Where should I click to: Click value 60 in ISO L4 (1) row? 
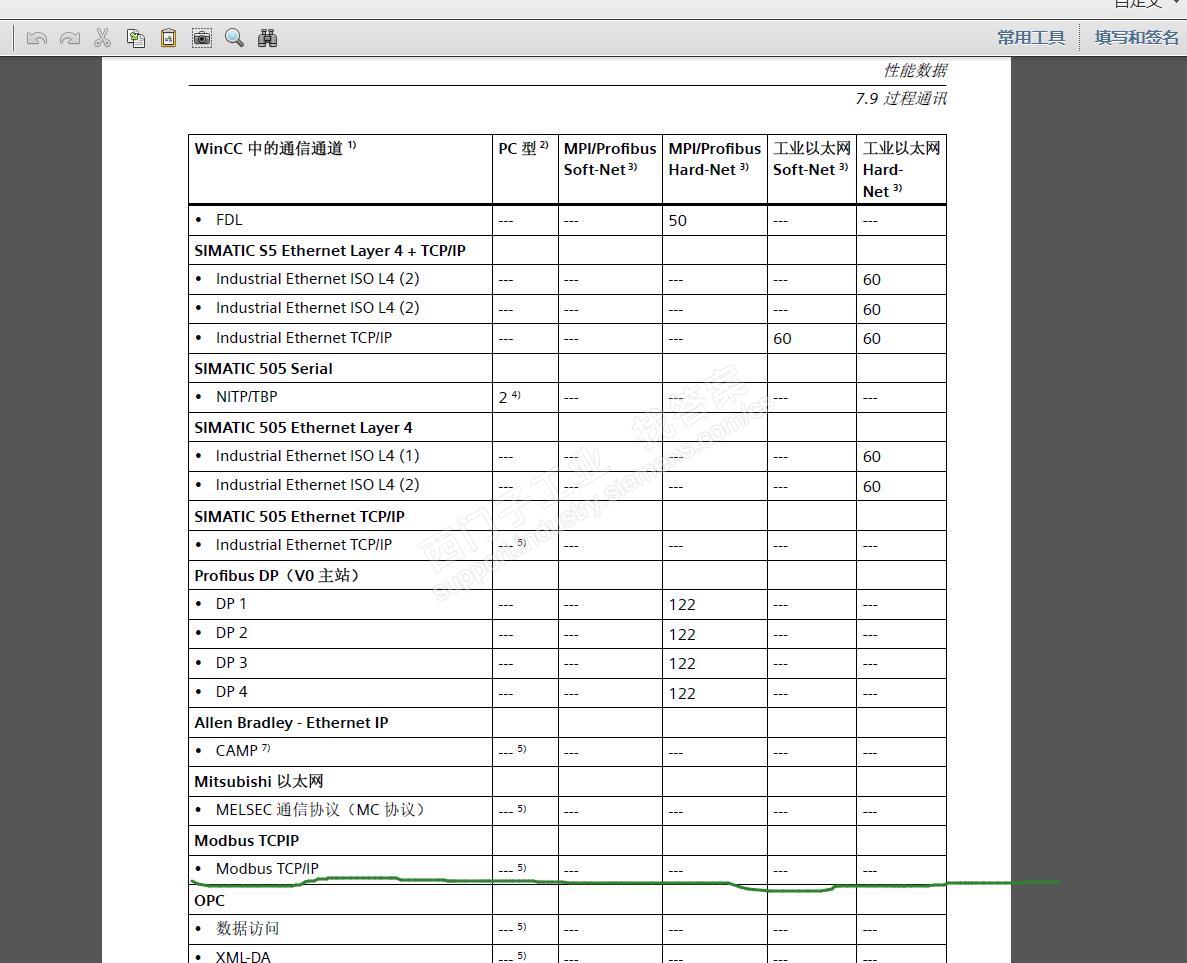(871, 457)
